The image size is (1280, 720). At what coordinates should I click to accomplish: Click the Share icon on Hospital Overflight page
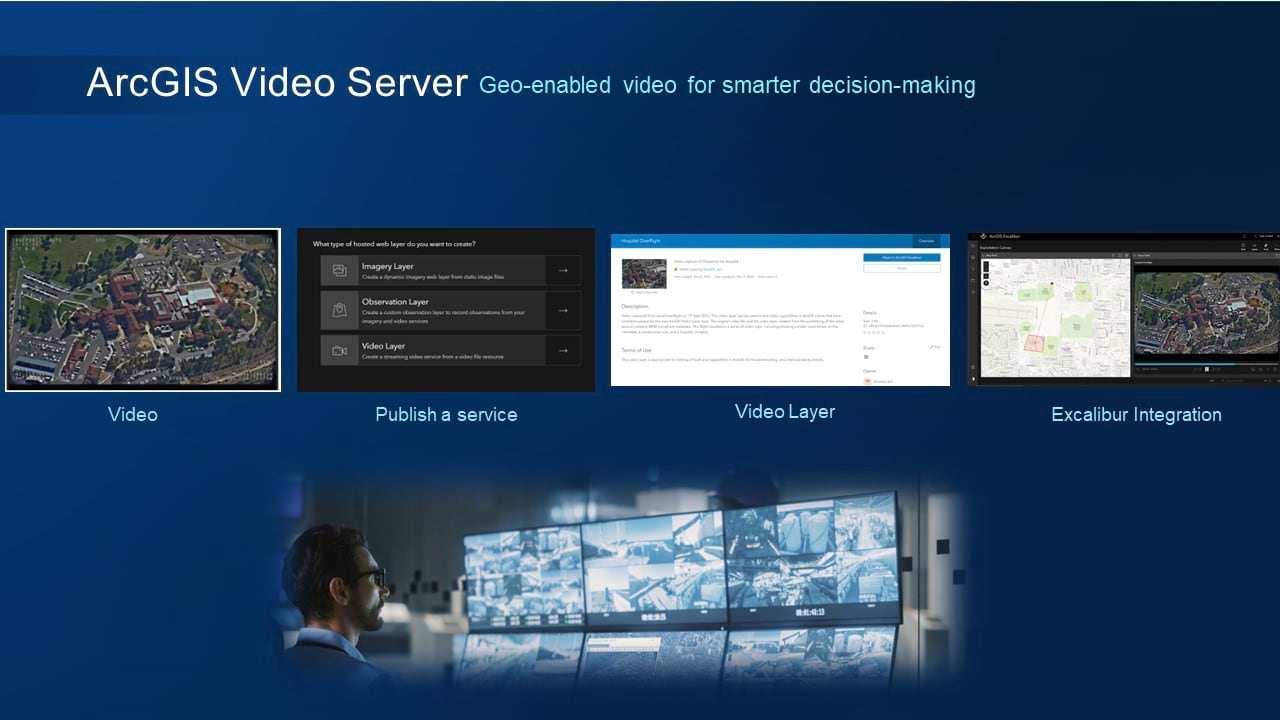866,356
